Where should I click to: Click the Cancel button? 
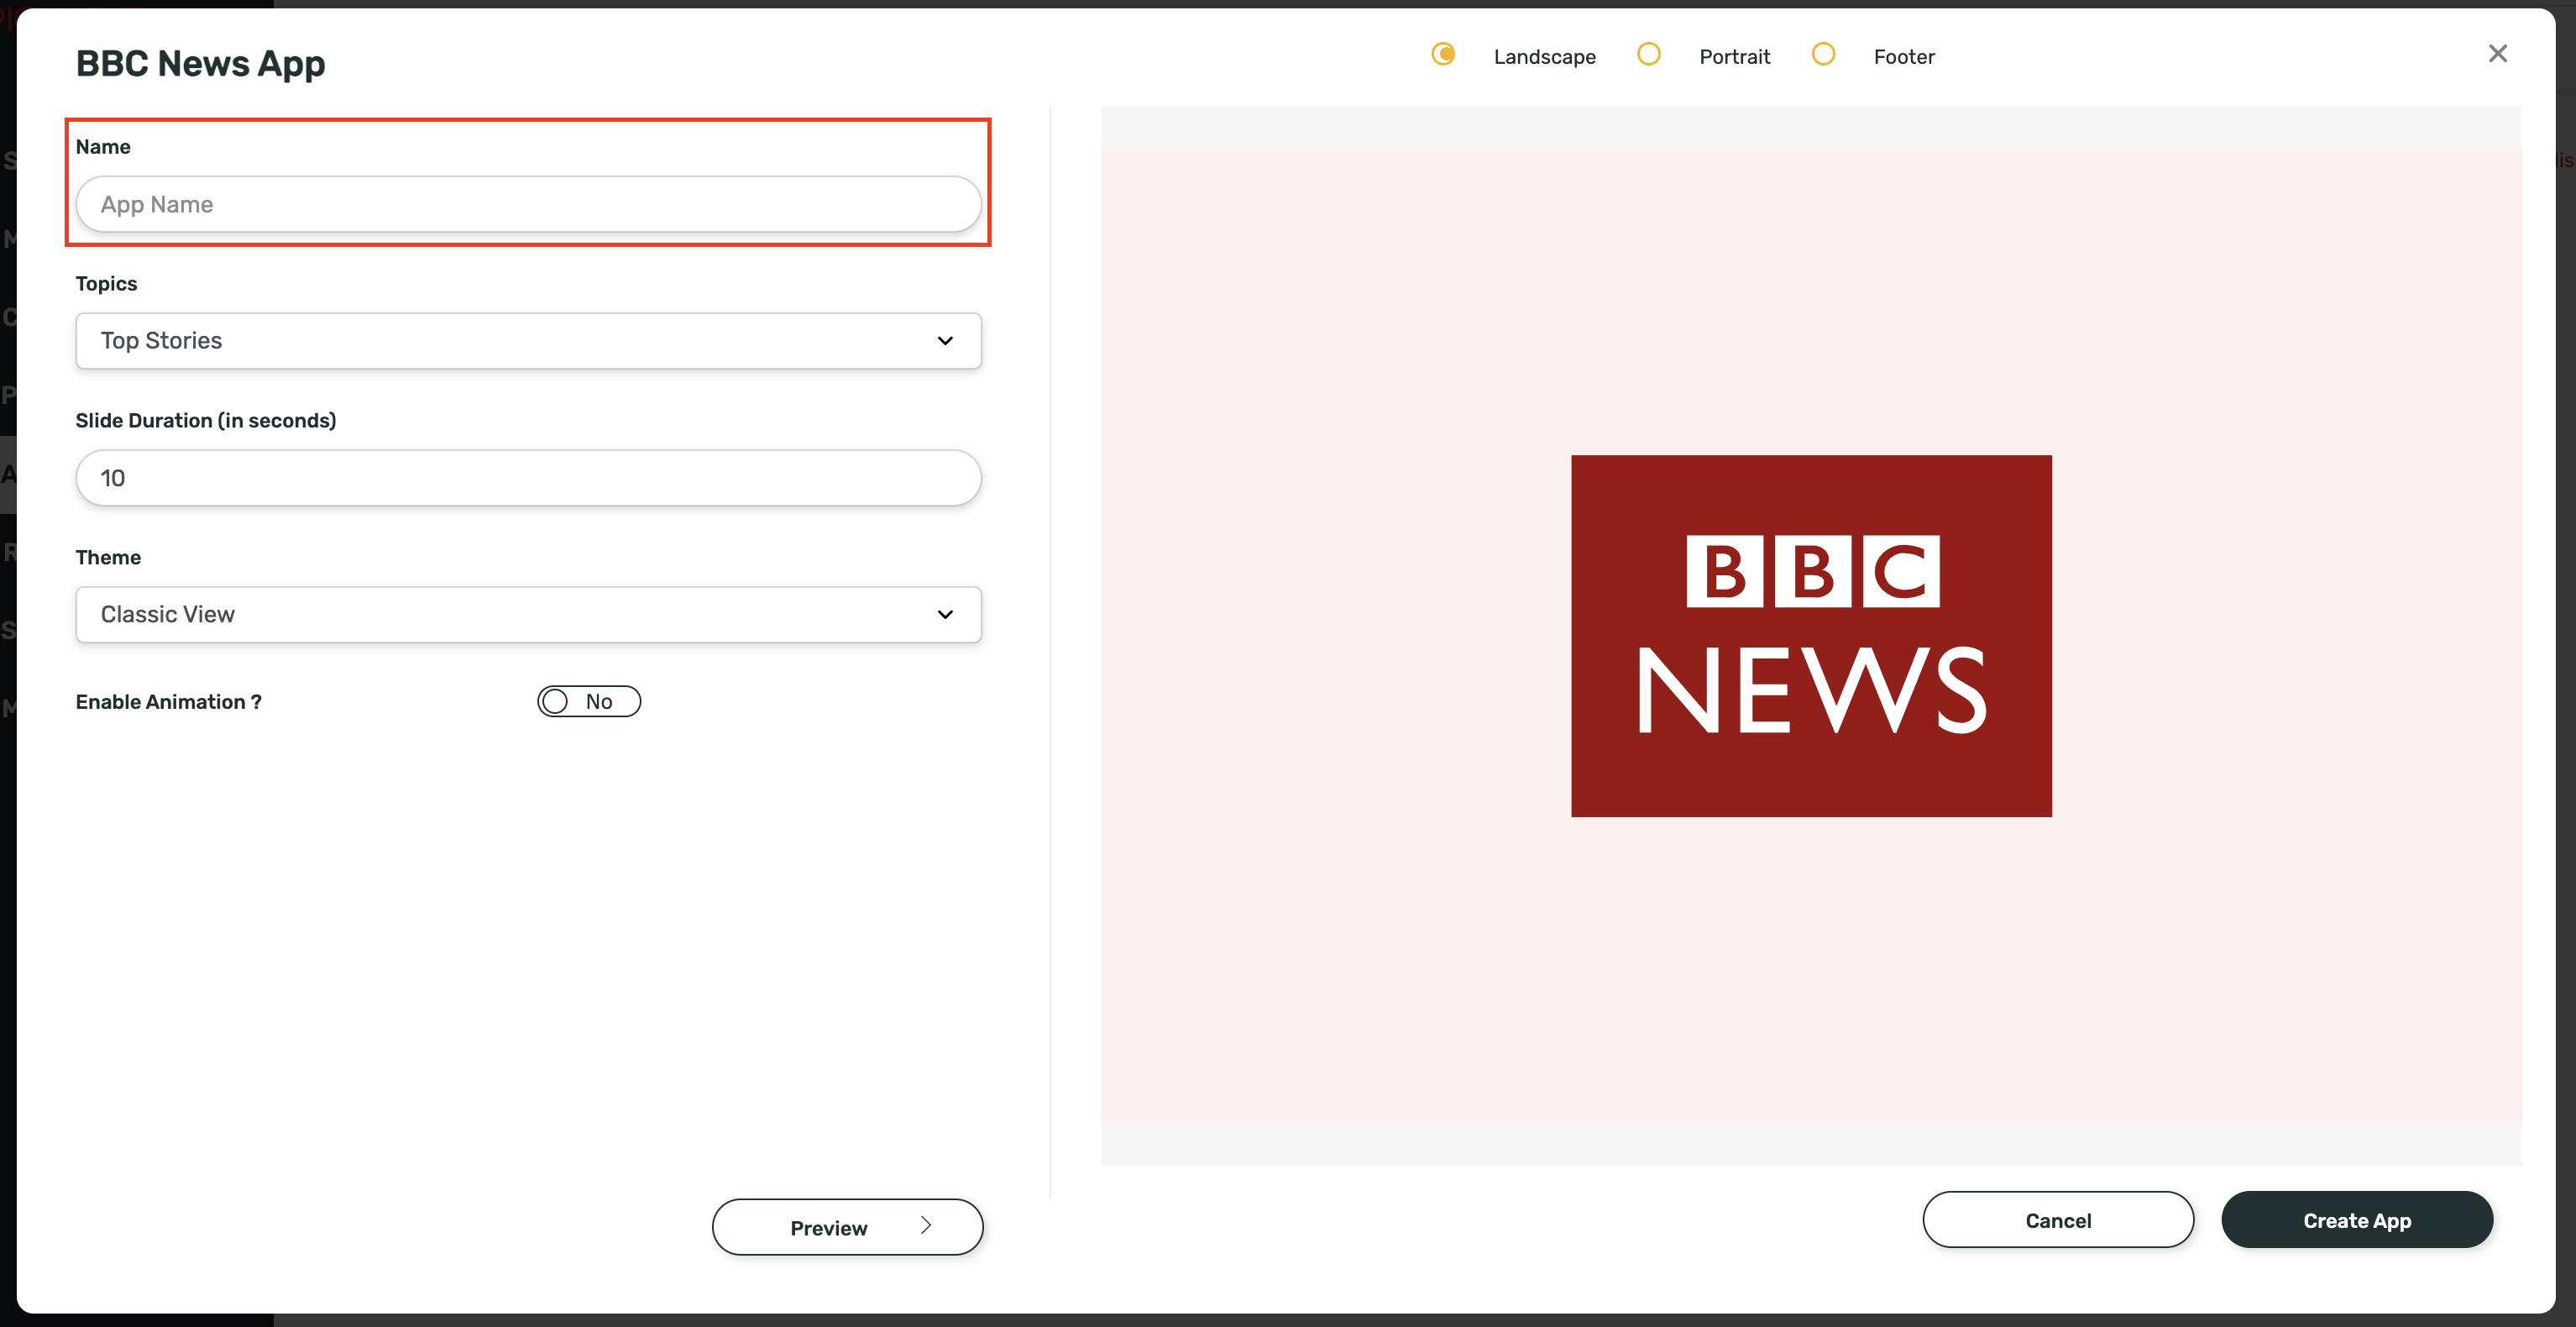tap(2058, 1220)
